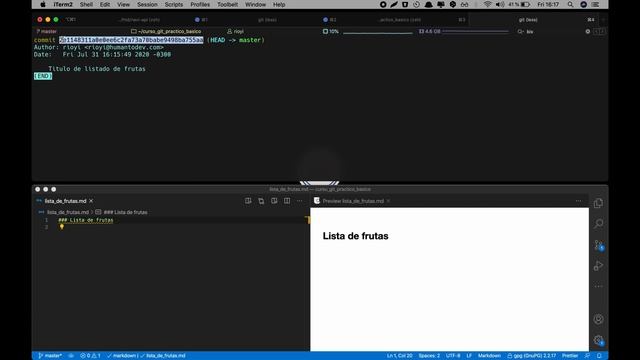Click the commit message 'Titulo de listado de frutas'
This screenshot has height=360, width=640.
tap(97, 69)
